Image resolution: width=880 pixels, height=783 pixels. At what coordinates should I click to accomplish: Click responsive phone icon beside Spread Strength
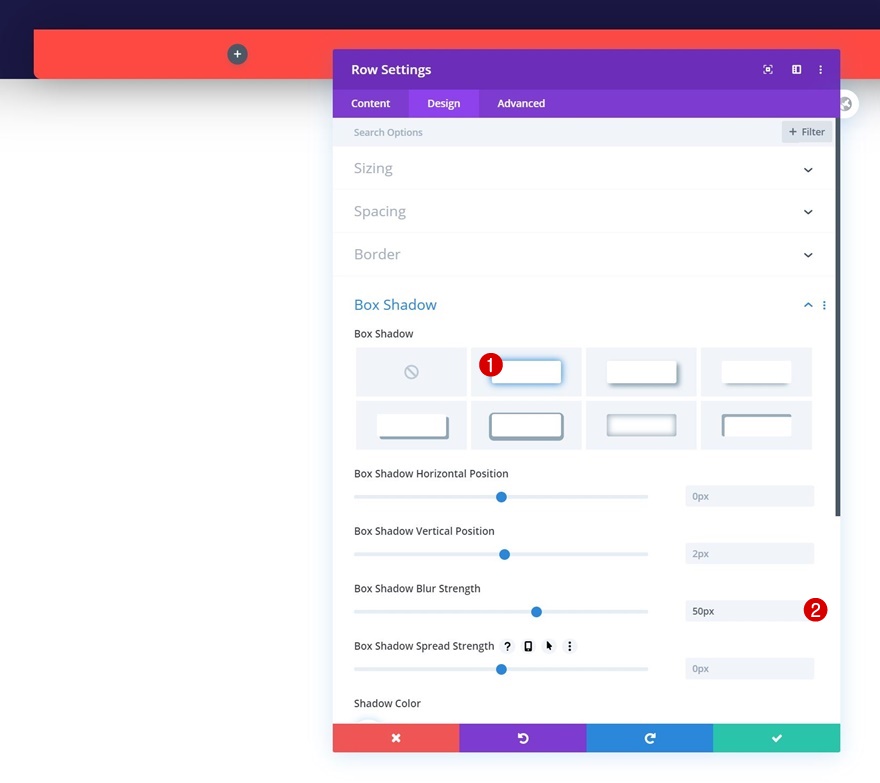coord(528,647)
